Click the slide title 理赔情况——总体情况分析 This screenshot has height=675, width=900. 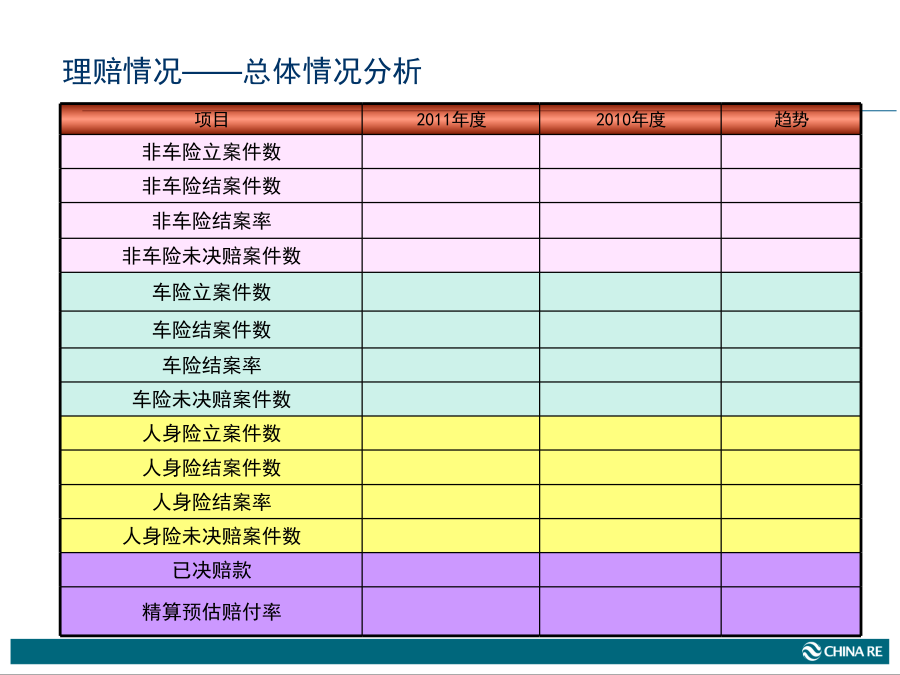pyautogui.click(x=242, y=72)
